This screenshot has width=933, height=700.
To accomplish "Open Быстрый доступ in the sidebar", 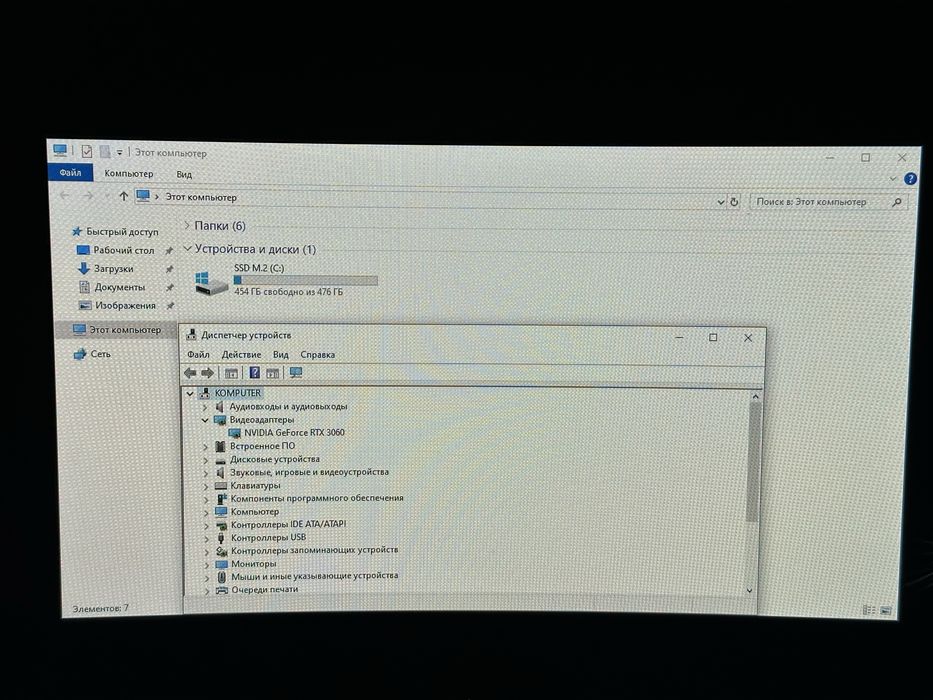I will tap(122, 232).
